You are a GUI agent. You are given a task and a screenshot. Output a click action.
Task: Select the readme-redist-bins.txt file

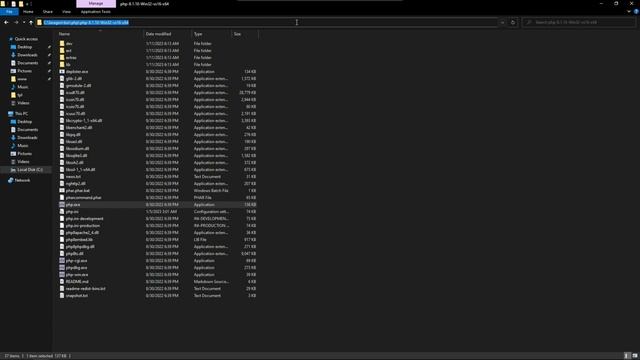(x=85, y=289)
